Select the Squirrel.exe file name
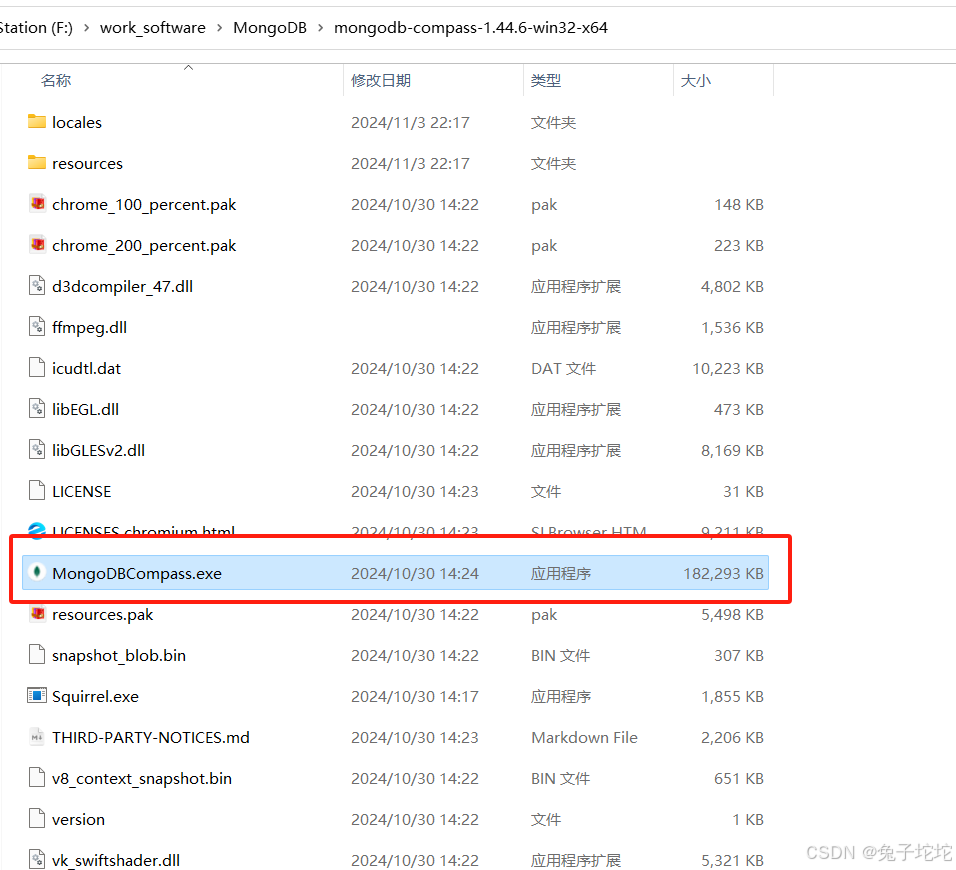956x870 pixels. (x=96, y=696)
